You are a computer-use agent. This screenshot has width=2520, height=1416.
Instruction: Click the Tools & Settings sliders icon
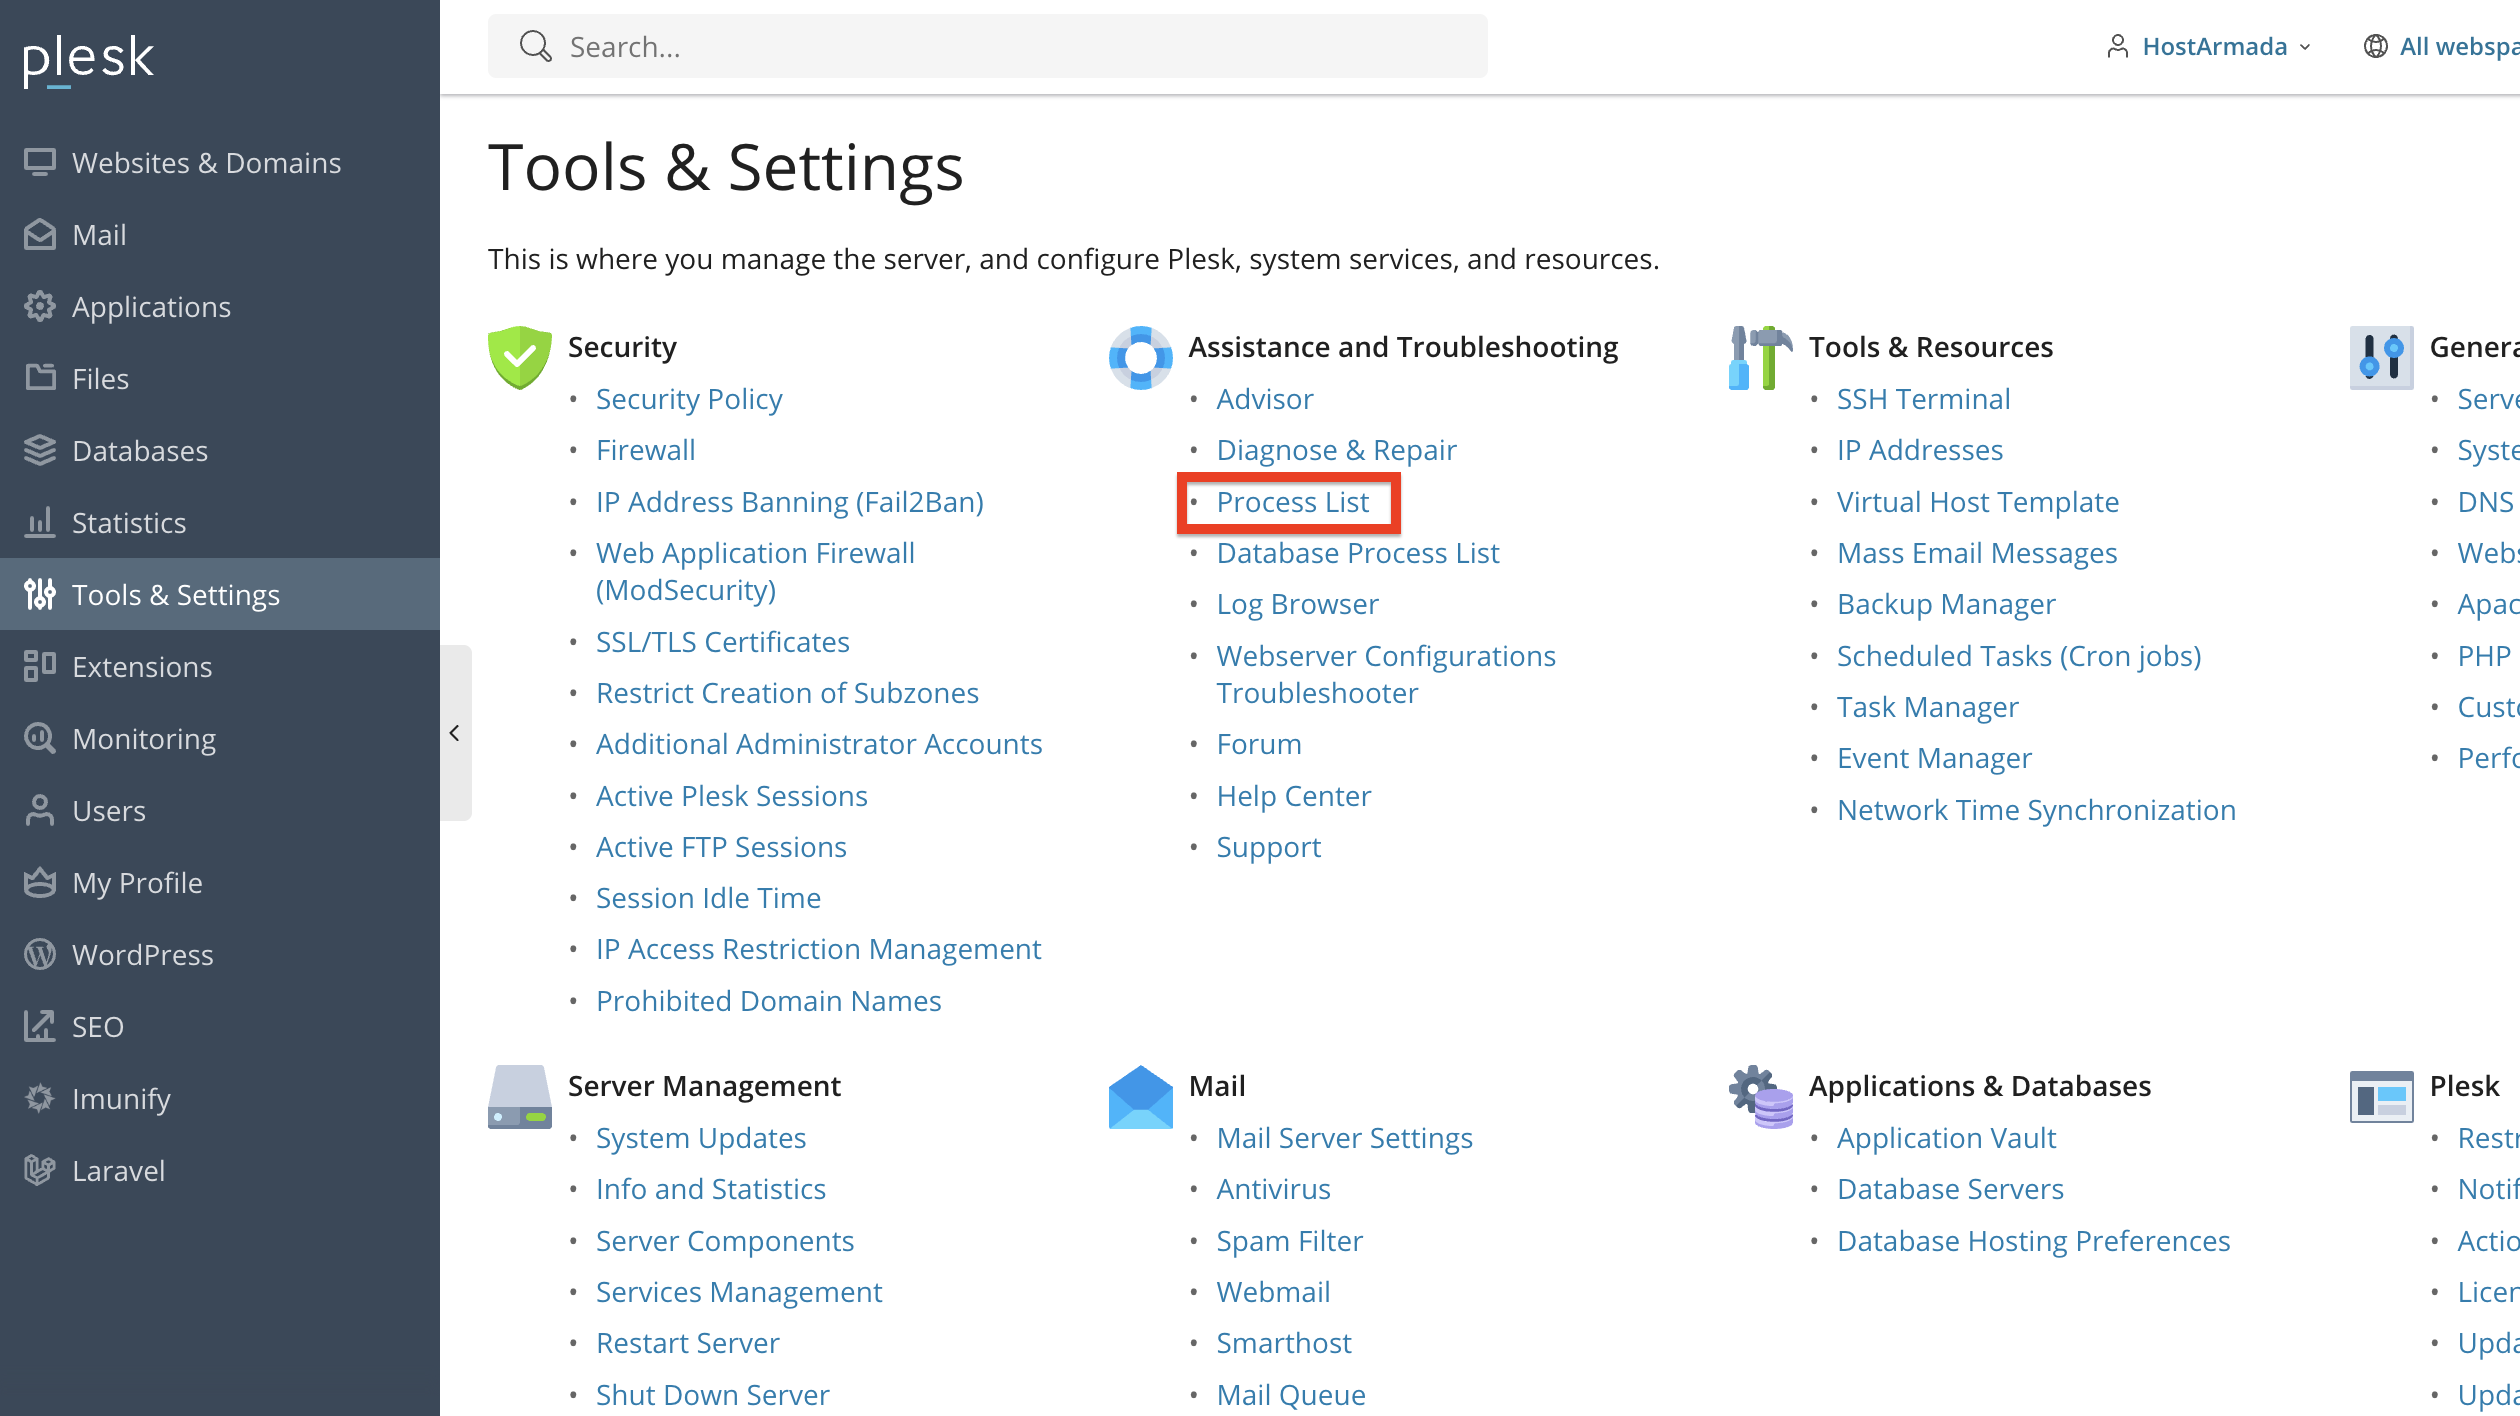coord(40,595)
